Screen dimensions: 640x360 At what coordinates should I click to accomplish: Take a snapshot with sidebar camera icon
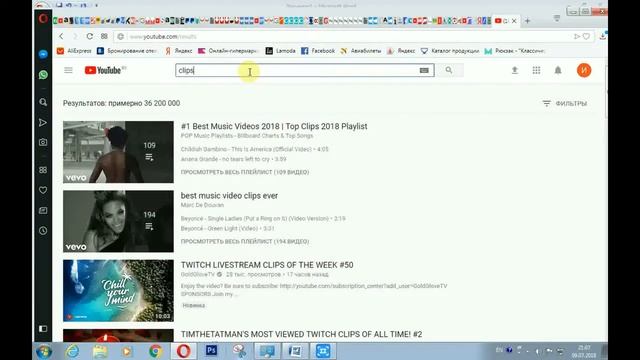click(x=43, y=142)
